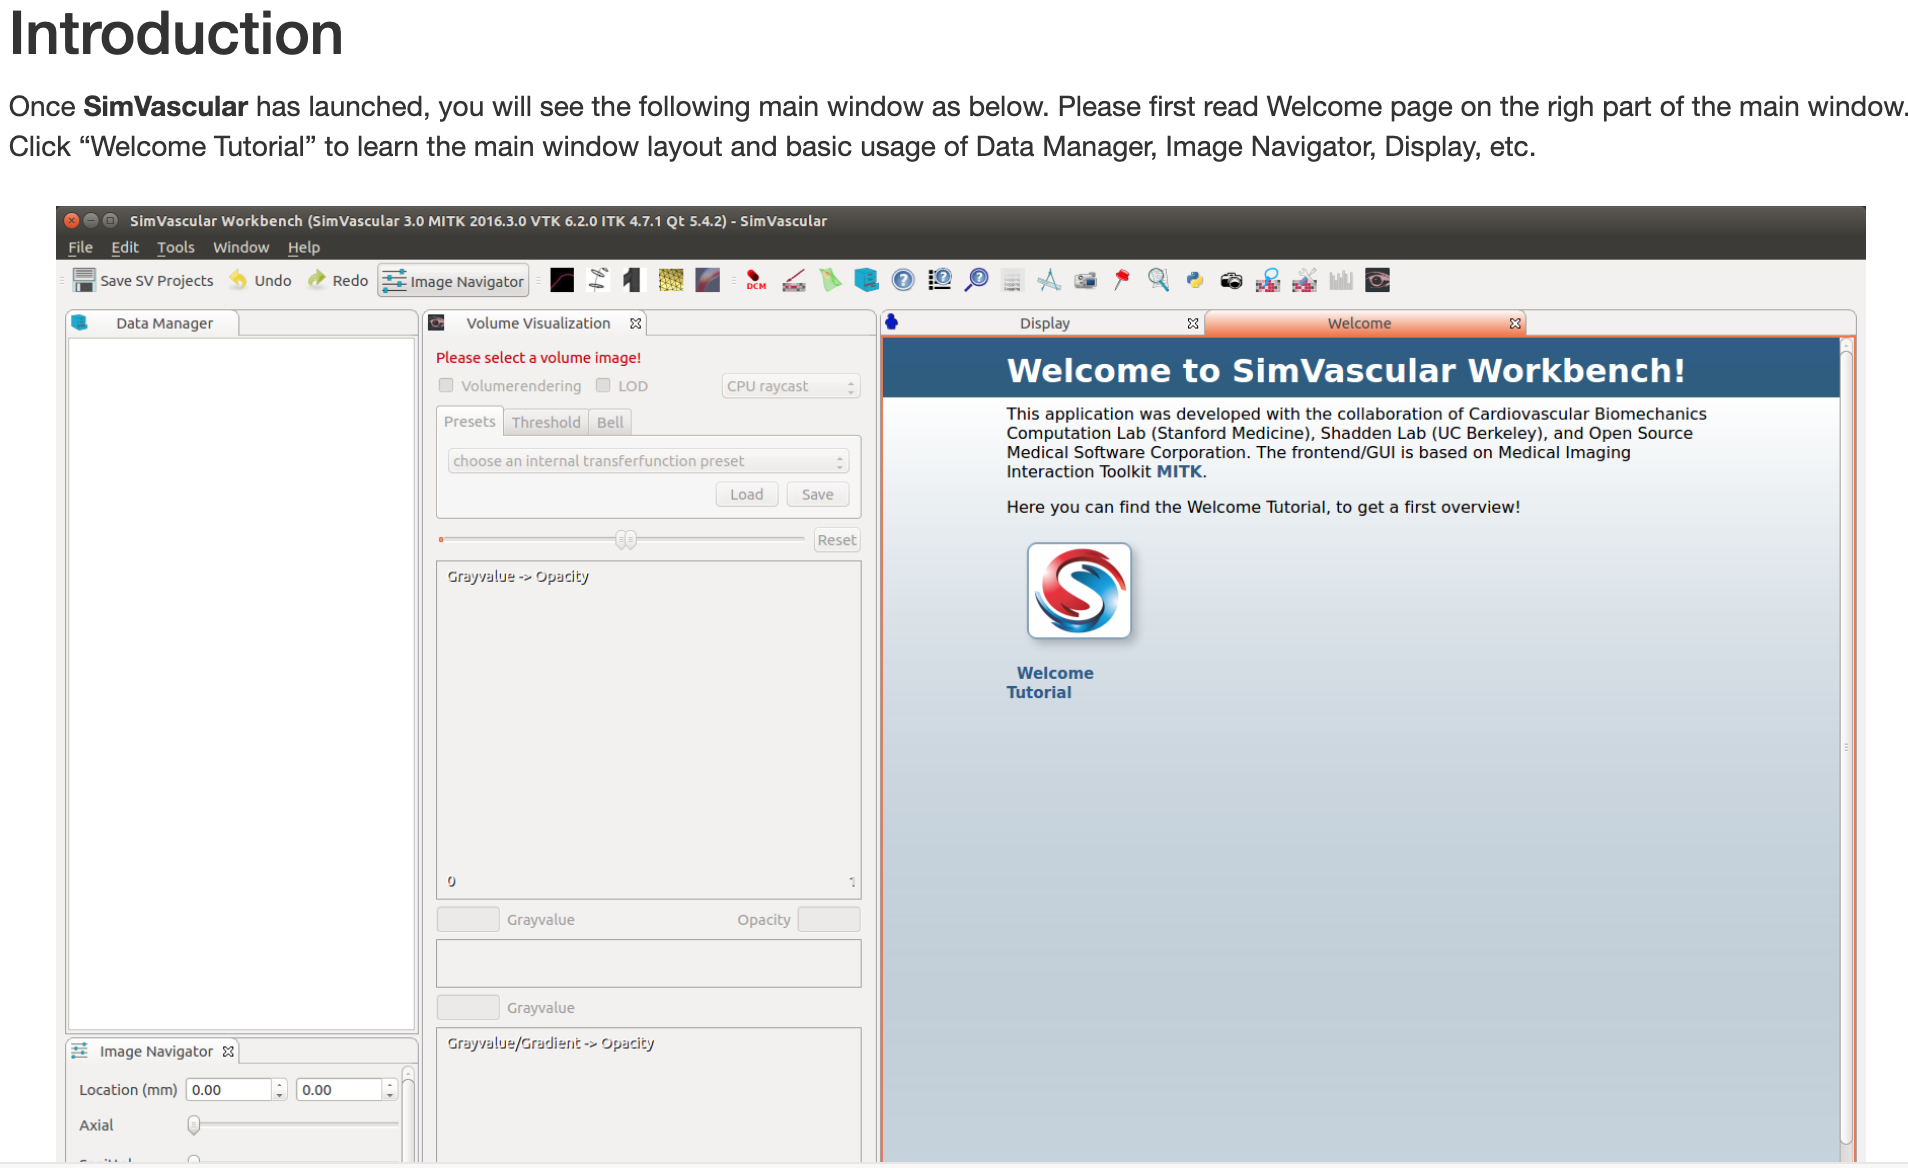
Task: Click the Opacity input field
Action: click(x=829, y=919)
